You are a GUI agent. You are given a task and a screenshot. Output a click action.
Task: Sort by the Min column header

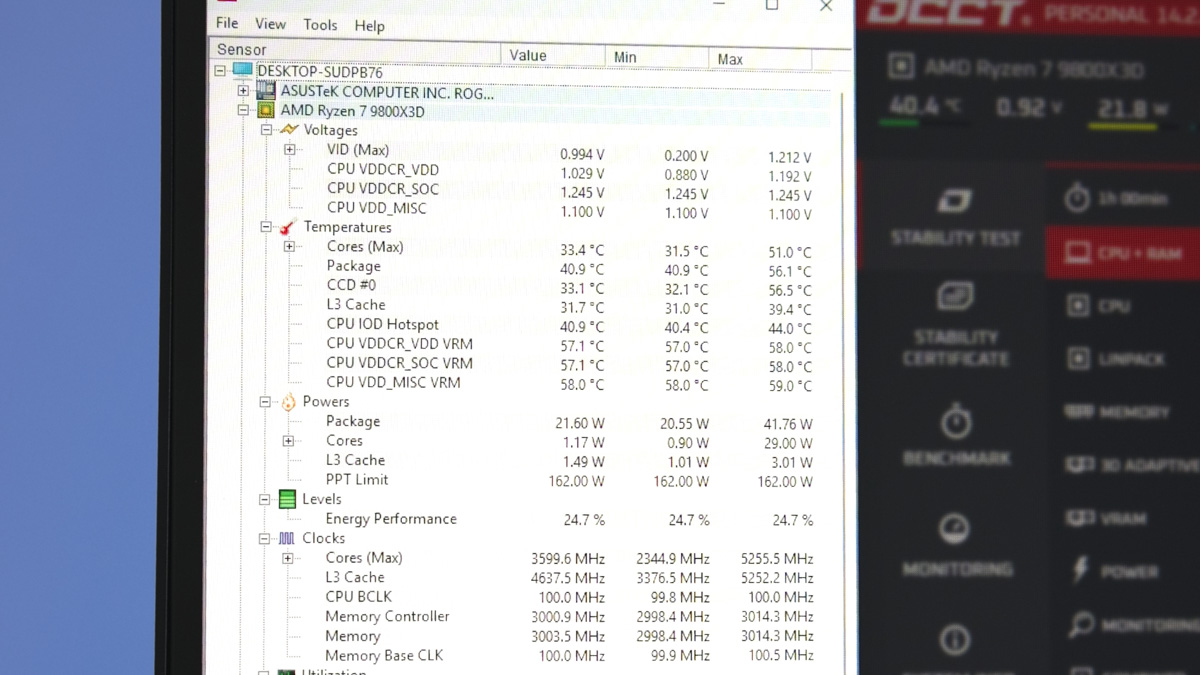tap(656, 56)
